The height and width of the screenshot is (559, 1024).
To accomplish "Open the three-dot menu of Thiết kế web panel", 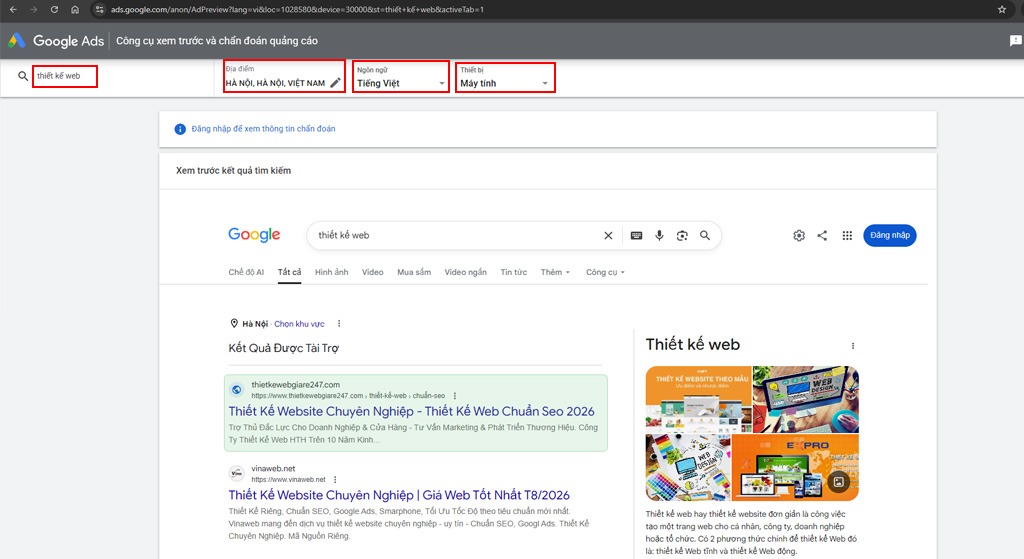I will pos(853,346).
